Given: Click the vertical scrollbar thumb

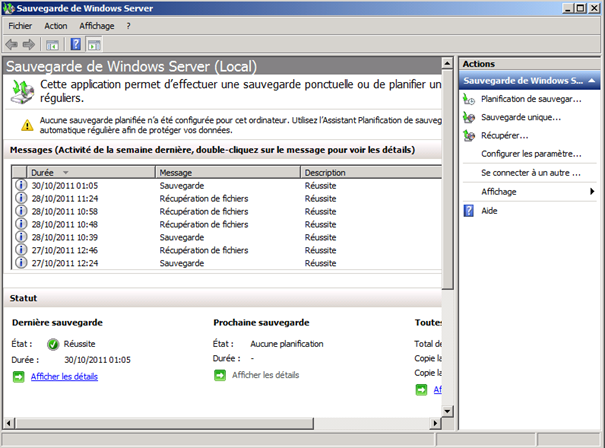Looking at the screenshot, I should tap(447, 179).
